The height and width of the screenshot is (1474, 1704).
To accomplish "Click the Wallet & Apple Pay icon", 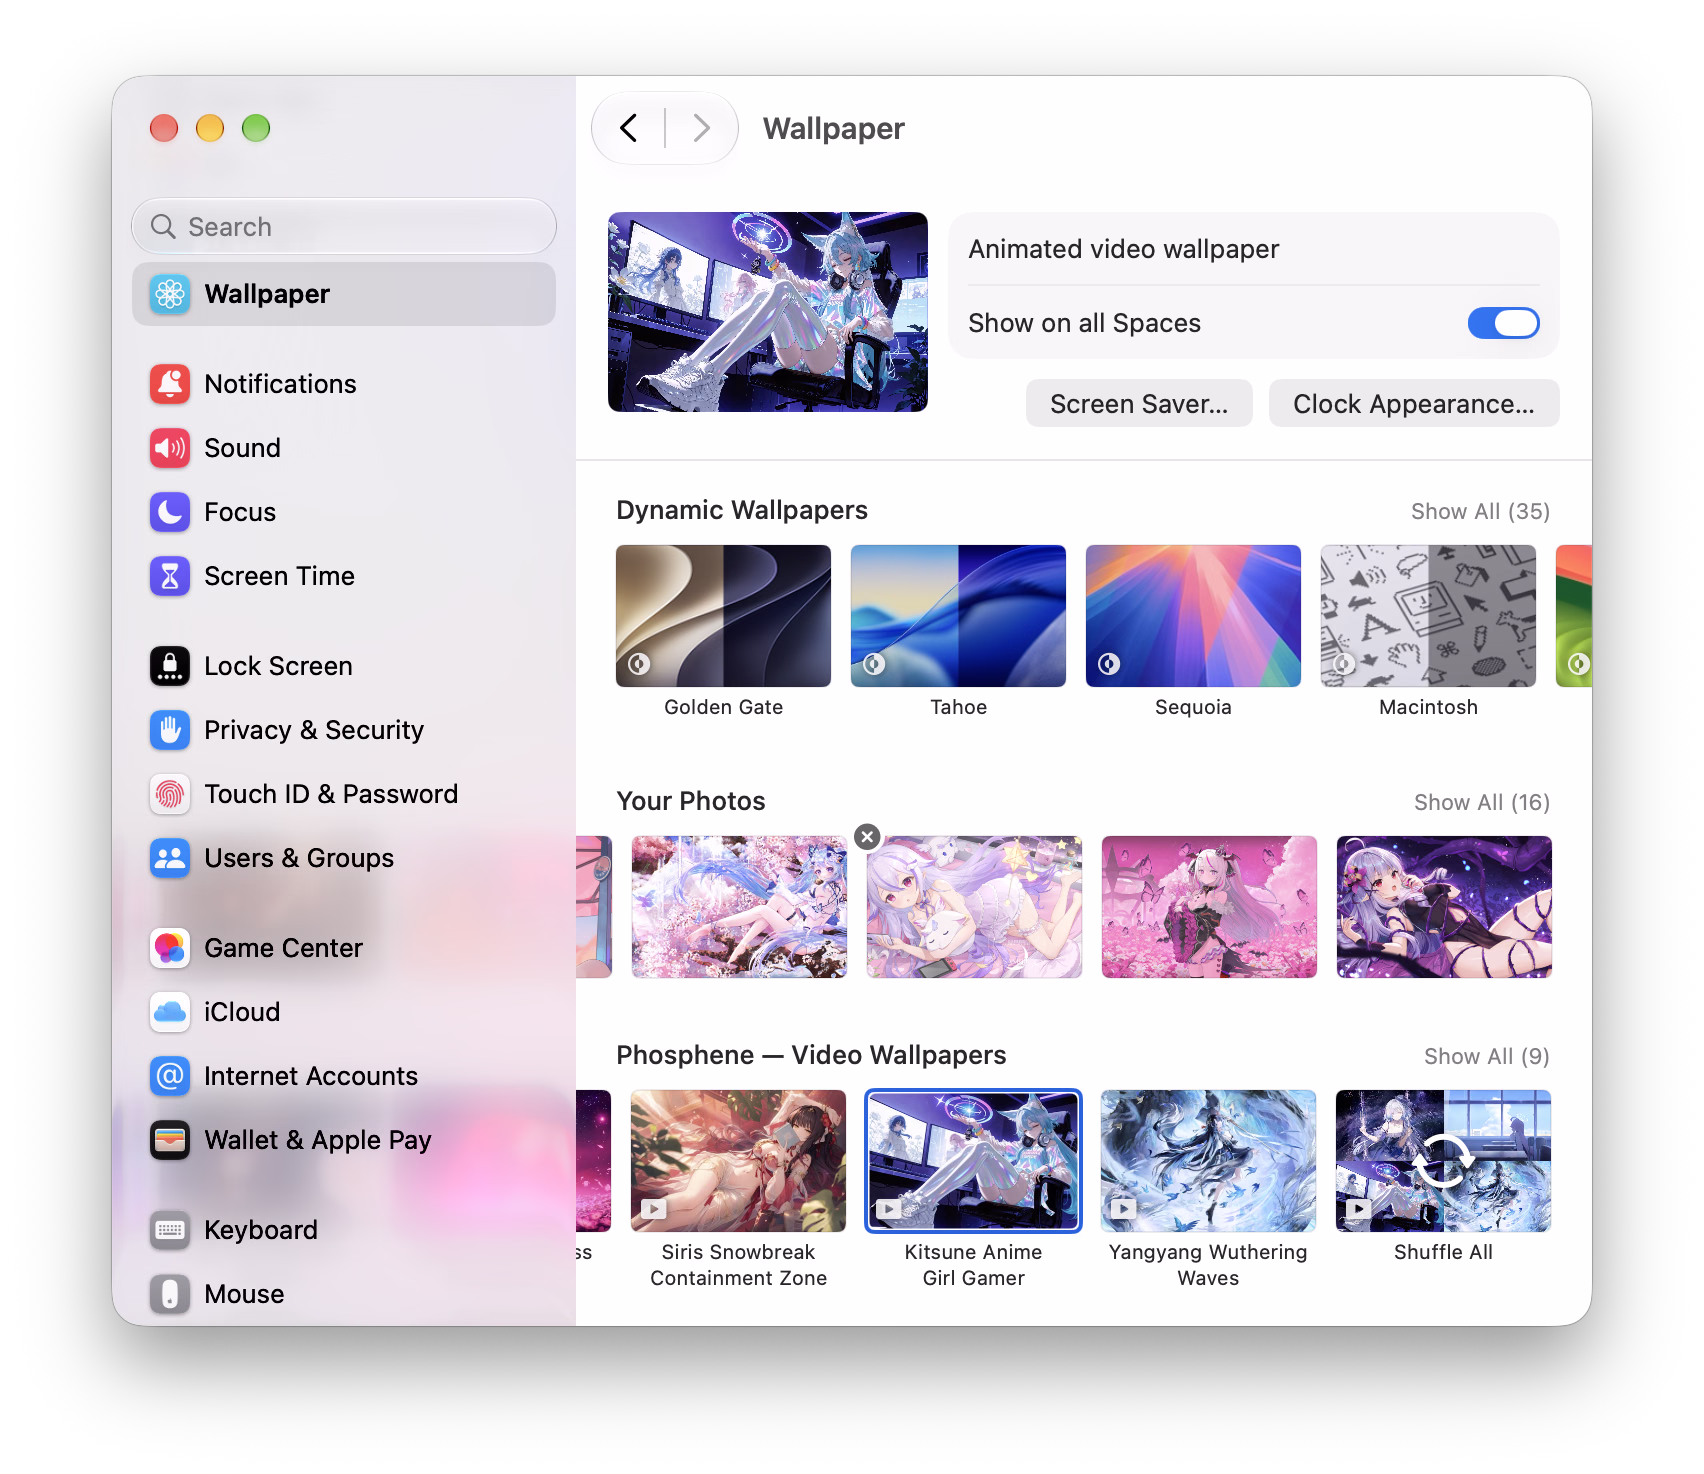I will tap(170, 1140).
